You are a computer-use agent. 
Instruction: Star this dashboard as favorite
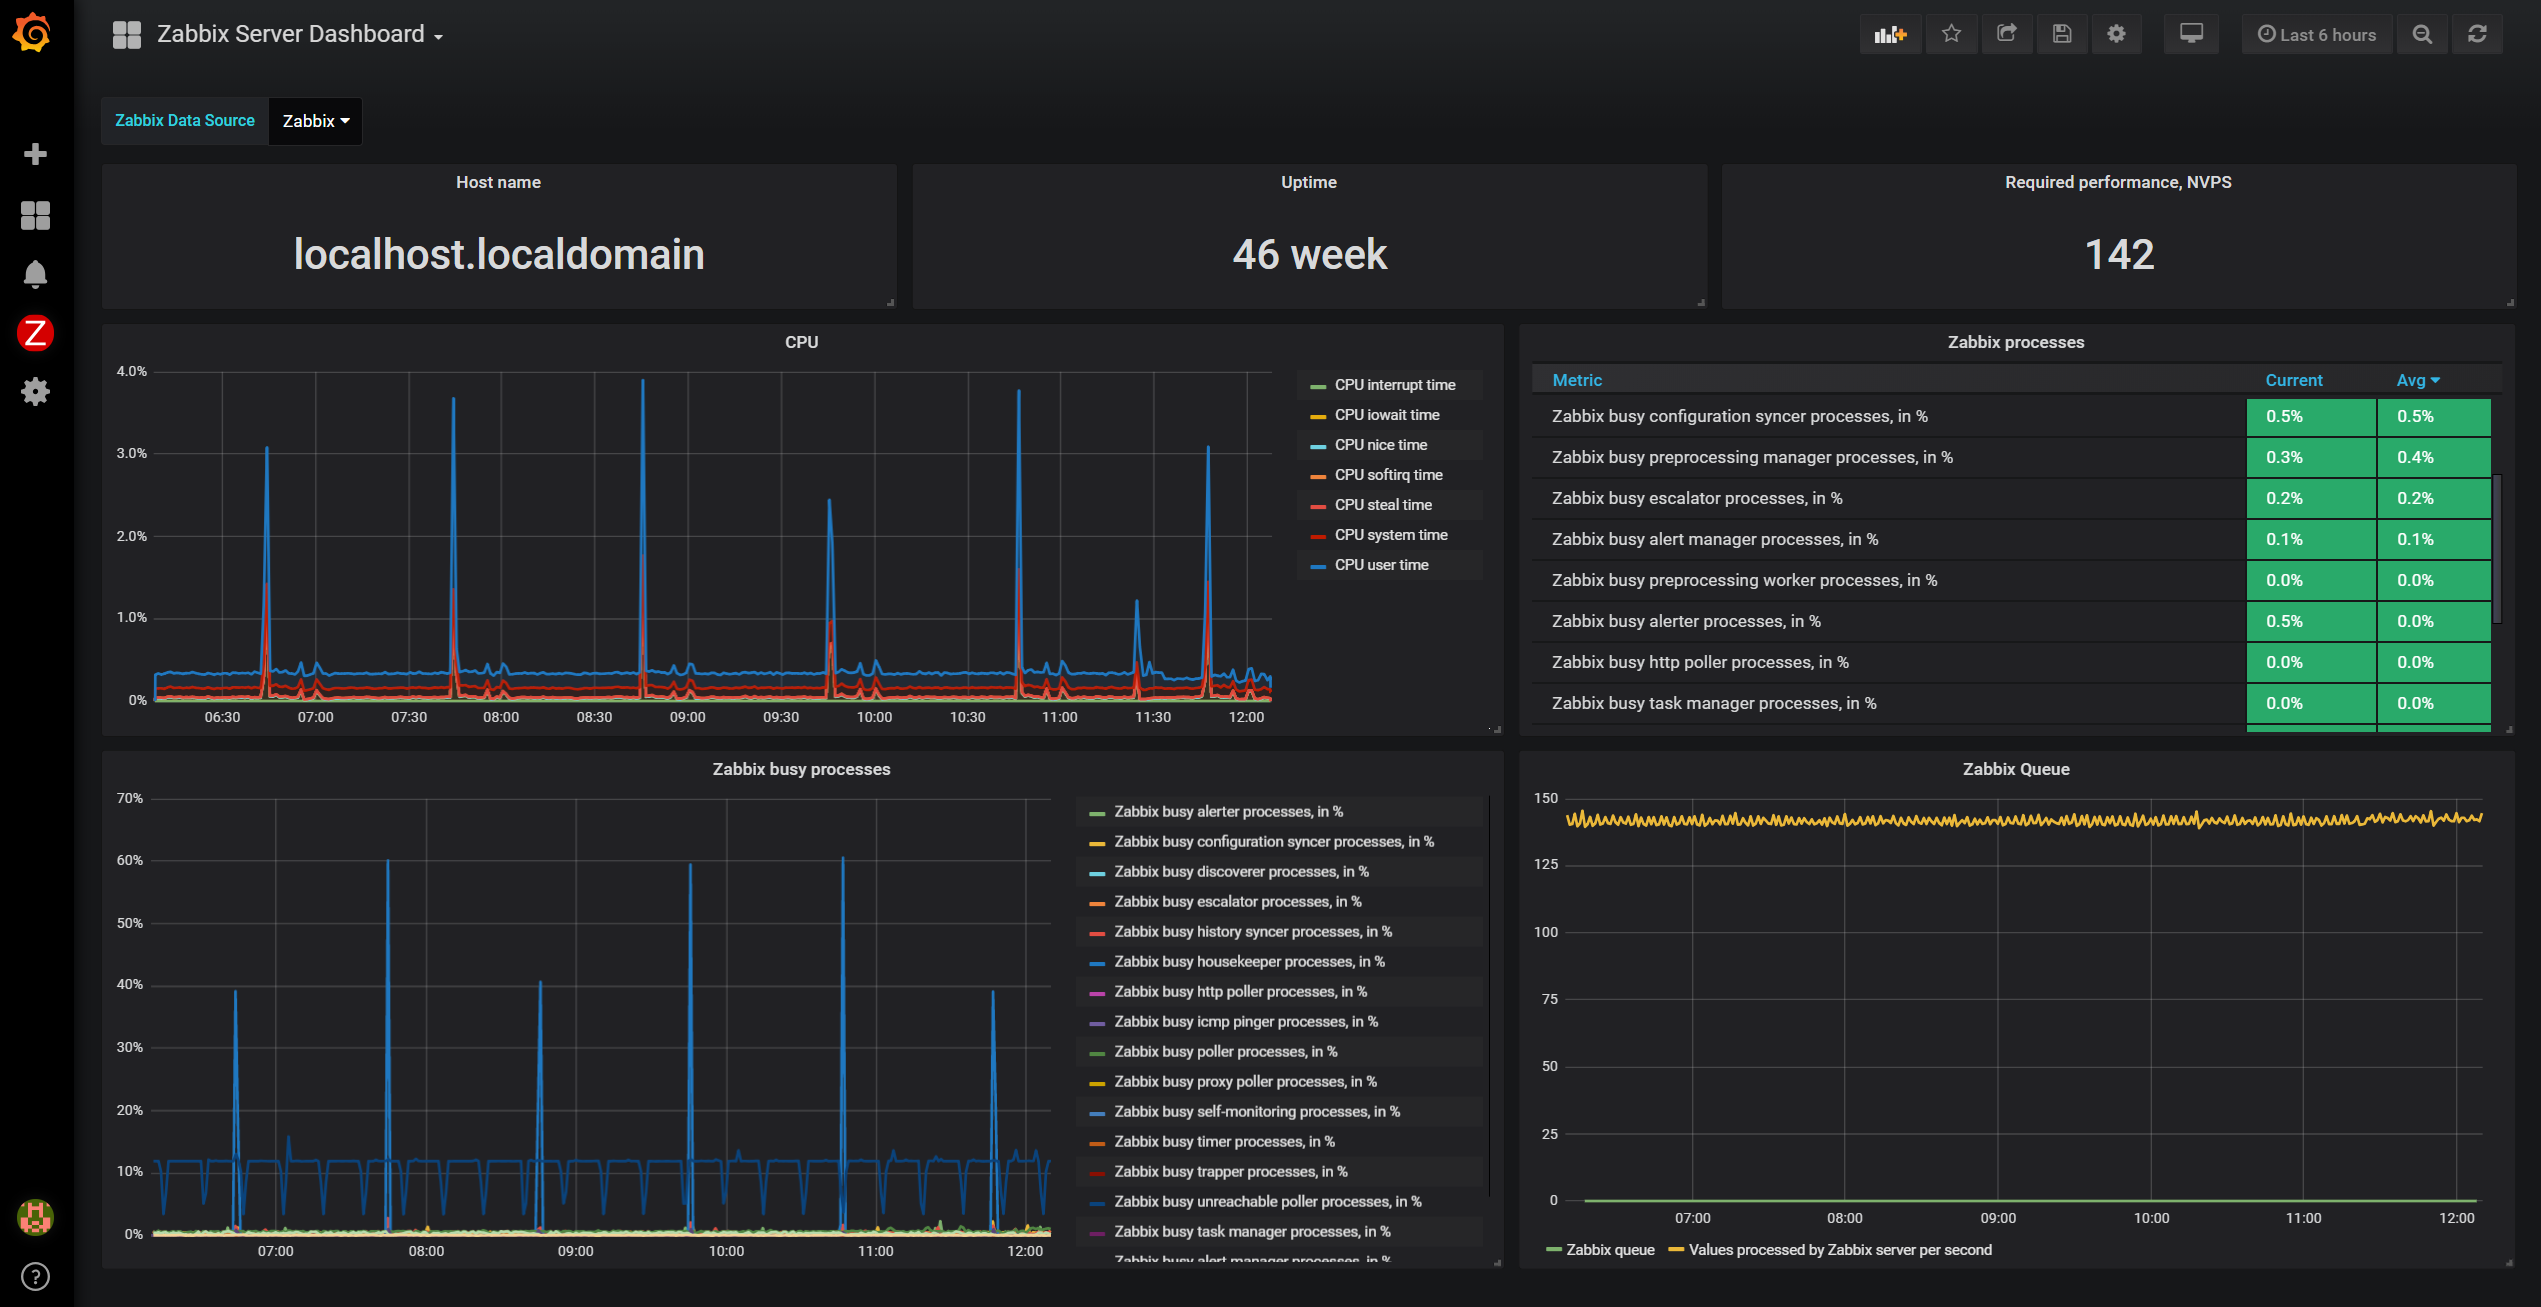[x=1951, y=34]
